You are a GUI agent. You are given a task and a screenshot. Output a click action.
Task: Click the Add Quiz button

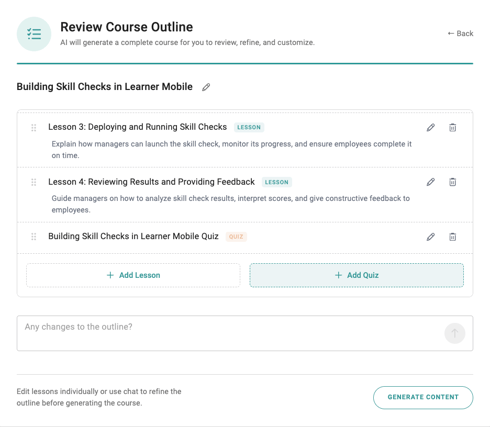pos(356,275)
